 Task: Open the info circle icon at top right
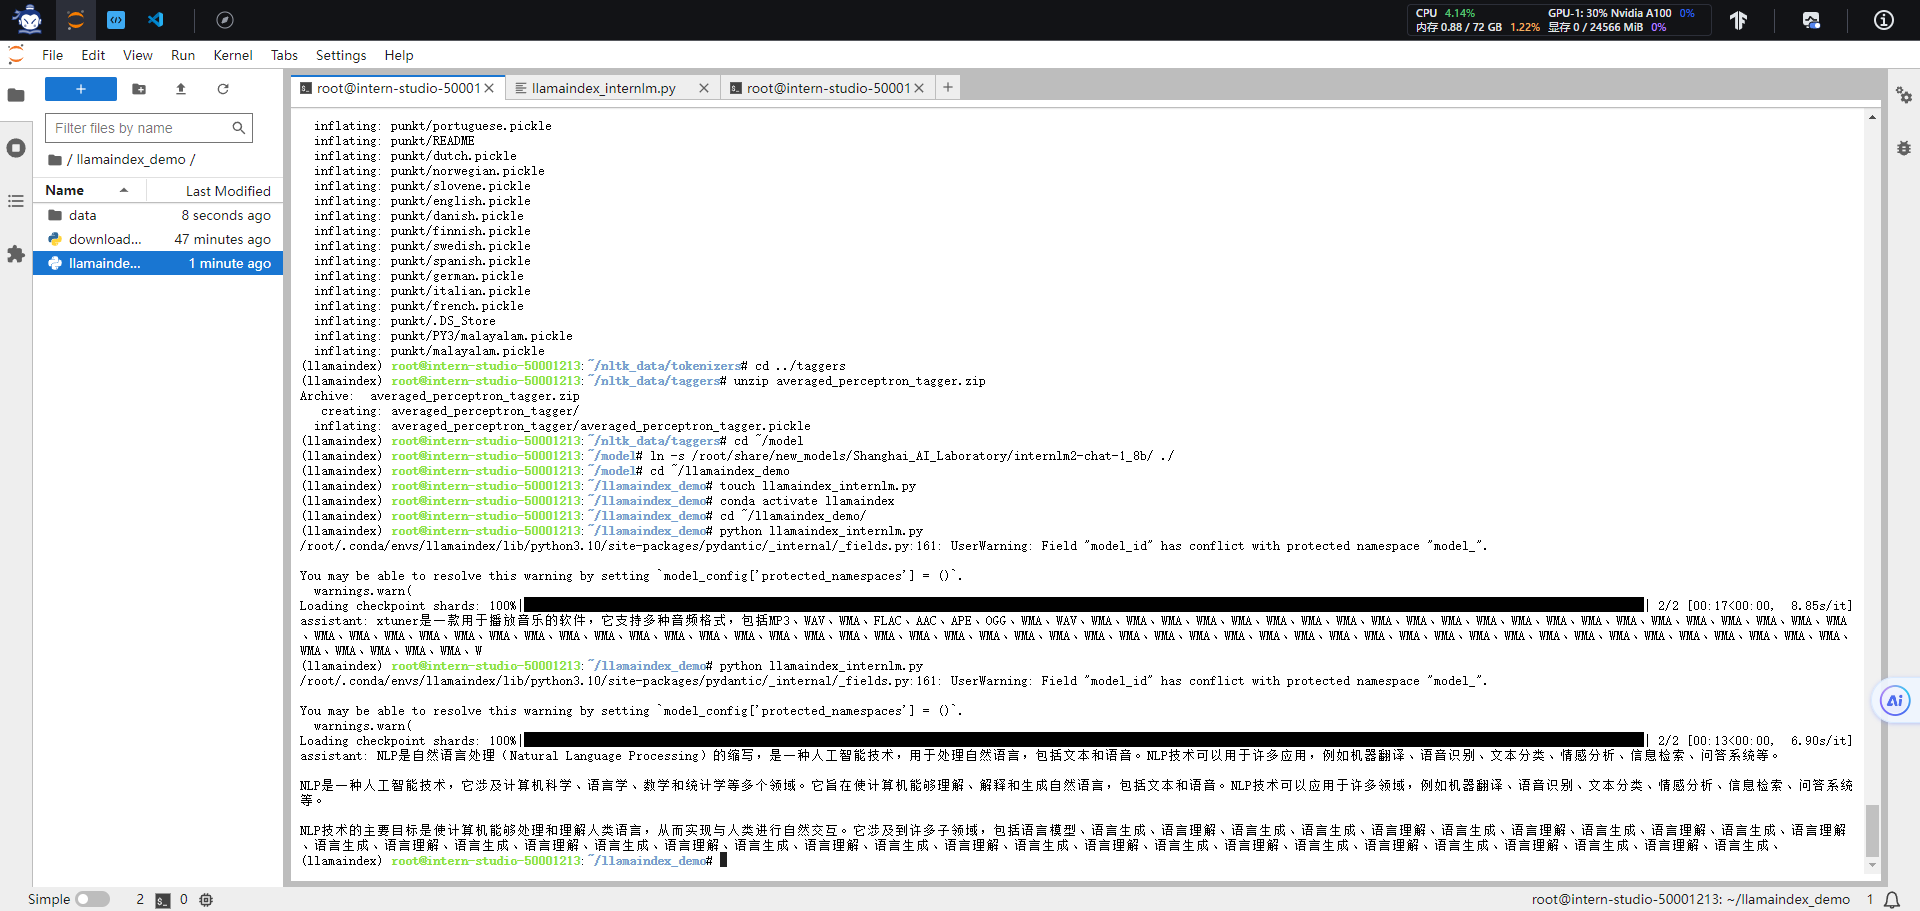point(1883,20)
